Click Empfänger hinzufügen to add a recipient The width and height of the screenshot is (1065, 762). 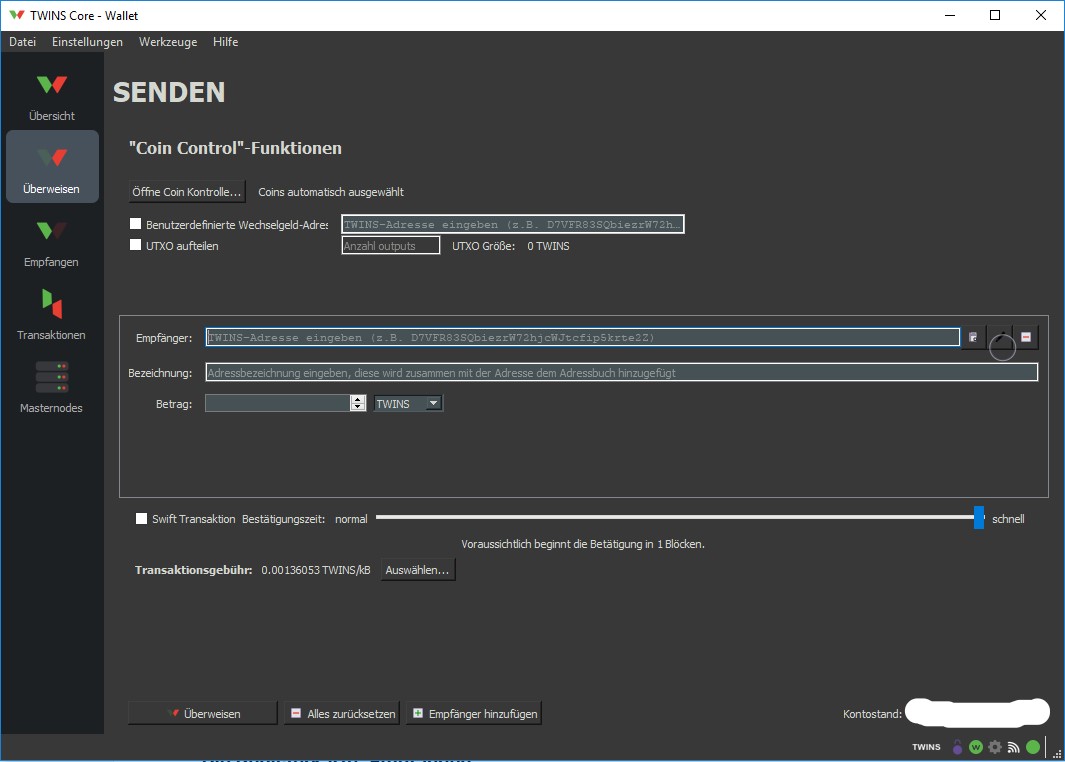474,713
